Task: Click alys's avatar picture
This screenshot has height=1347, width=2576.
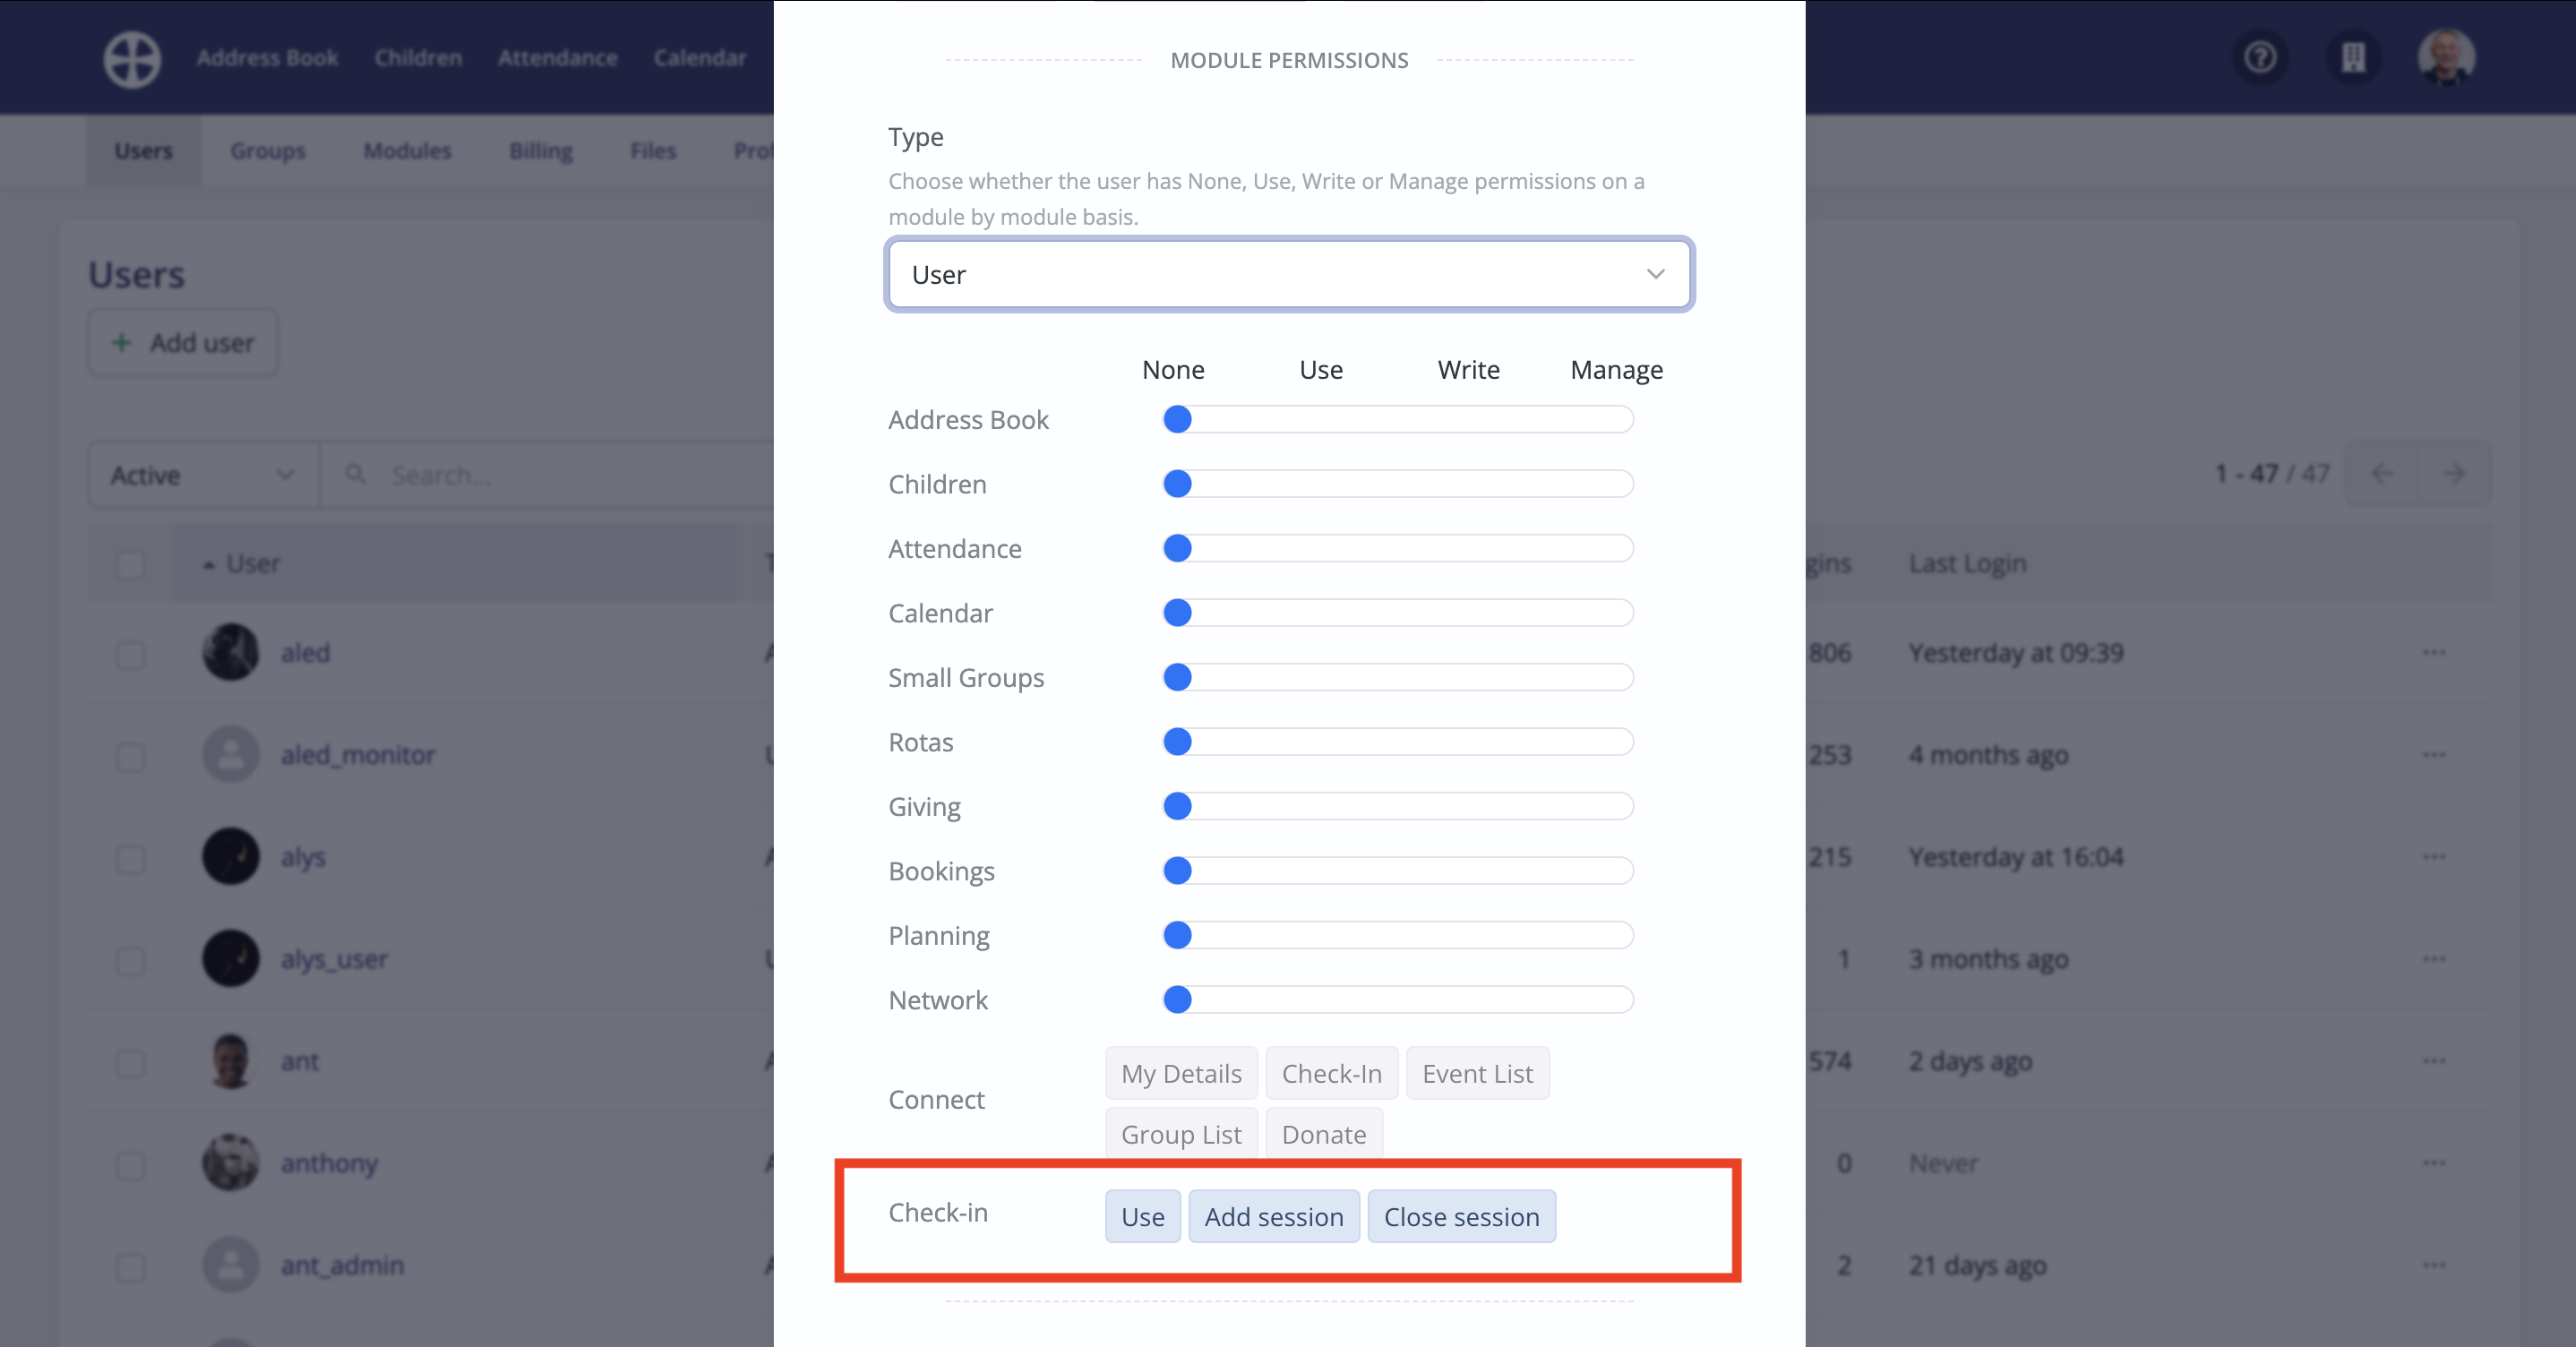Action: pyautogui.click(x=231, y=857)
